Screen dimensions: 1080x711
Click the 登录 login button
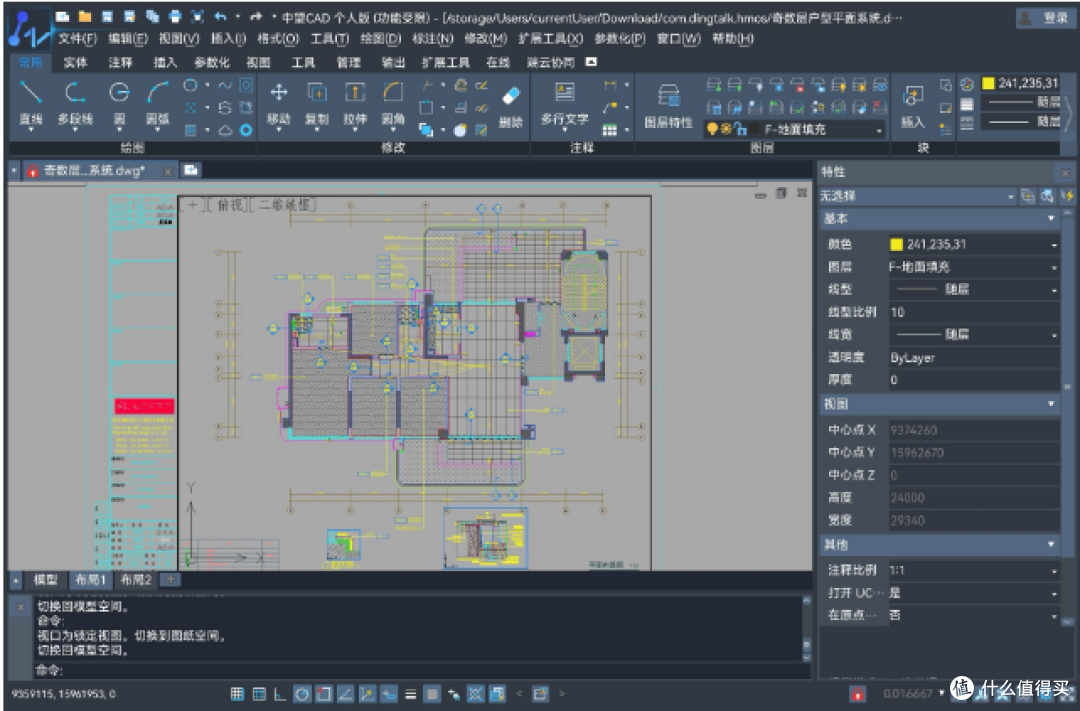1045,18
